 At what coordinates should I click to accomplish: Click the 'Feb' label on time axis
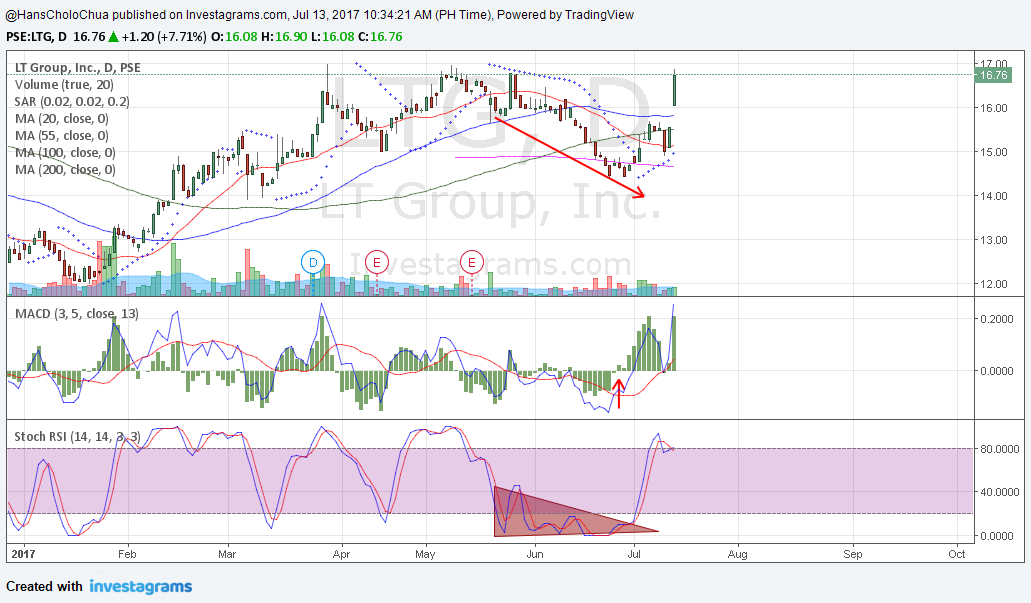pos(127,554)
